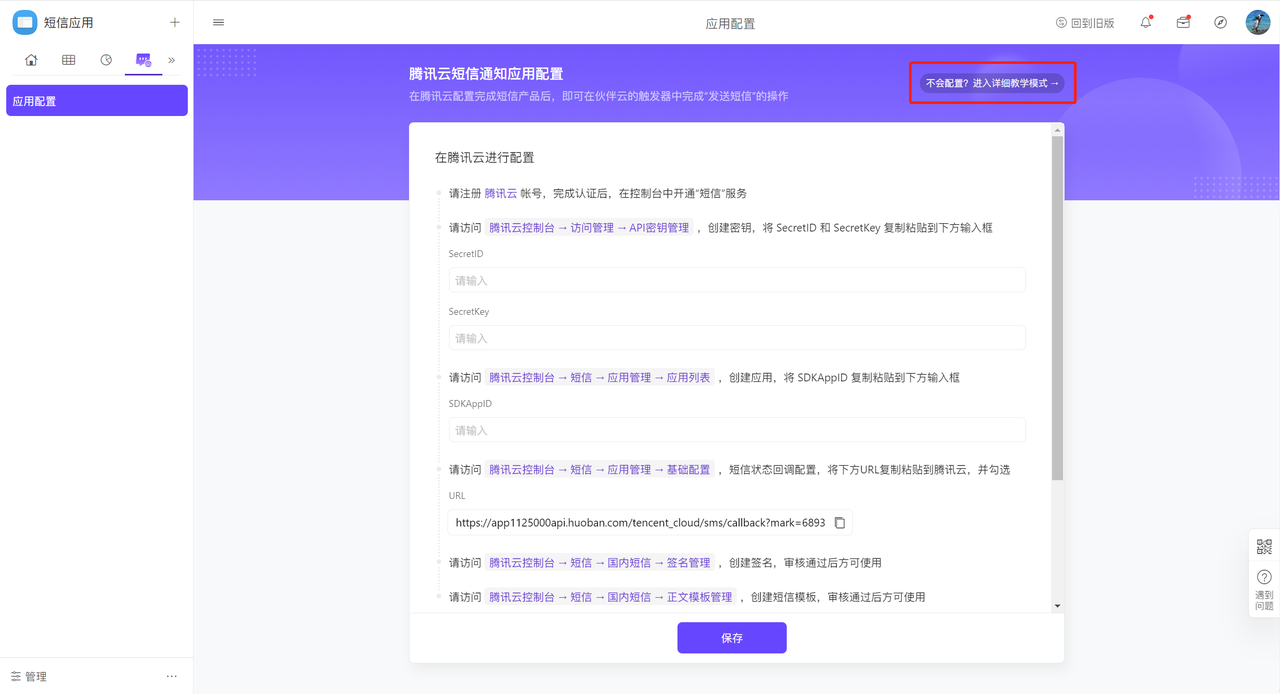1280x694 pixels.
Task: Open the 正文模板管理 console link
Action: click(611, 597)
